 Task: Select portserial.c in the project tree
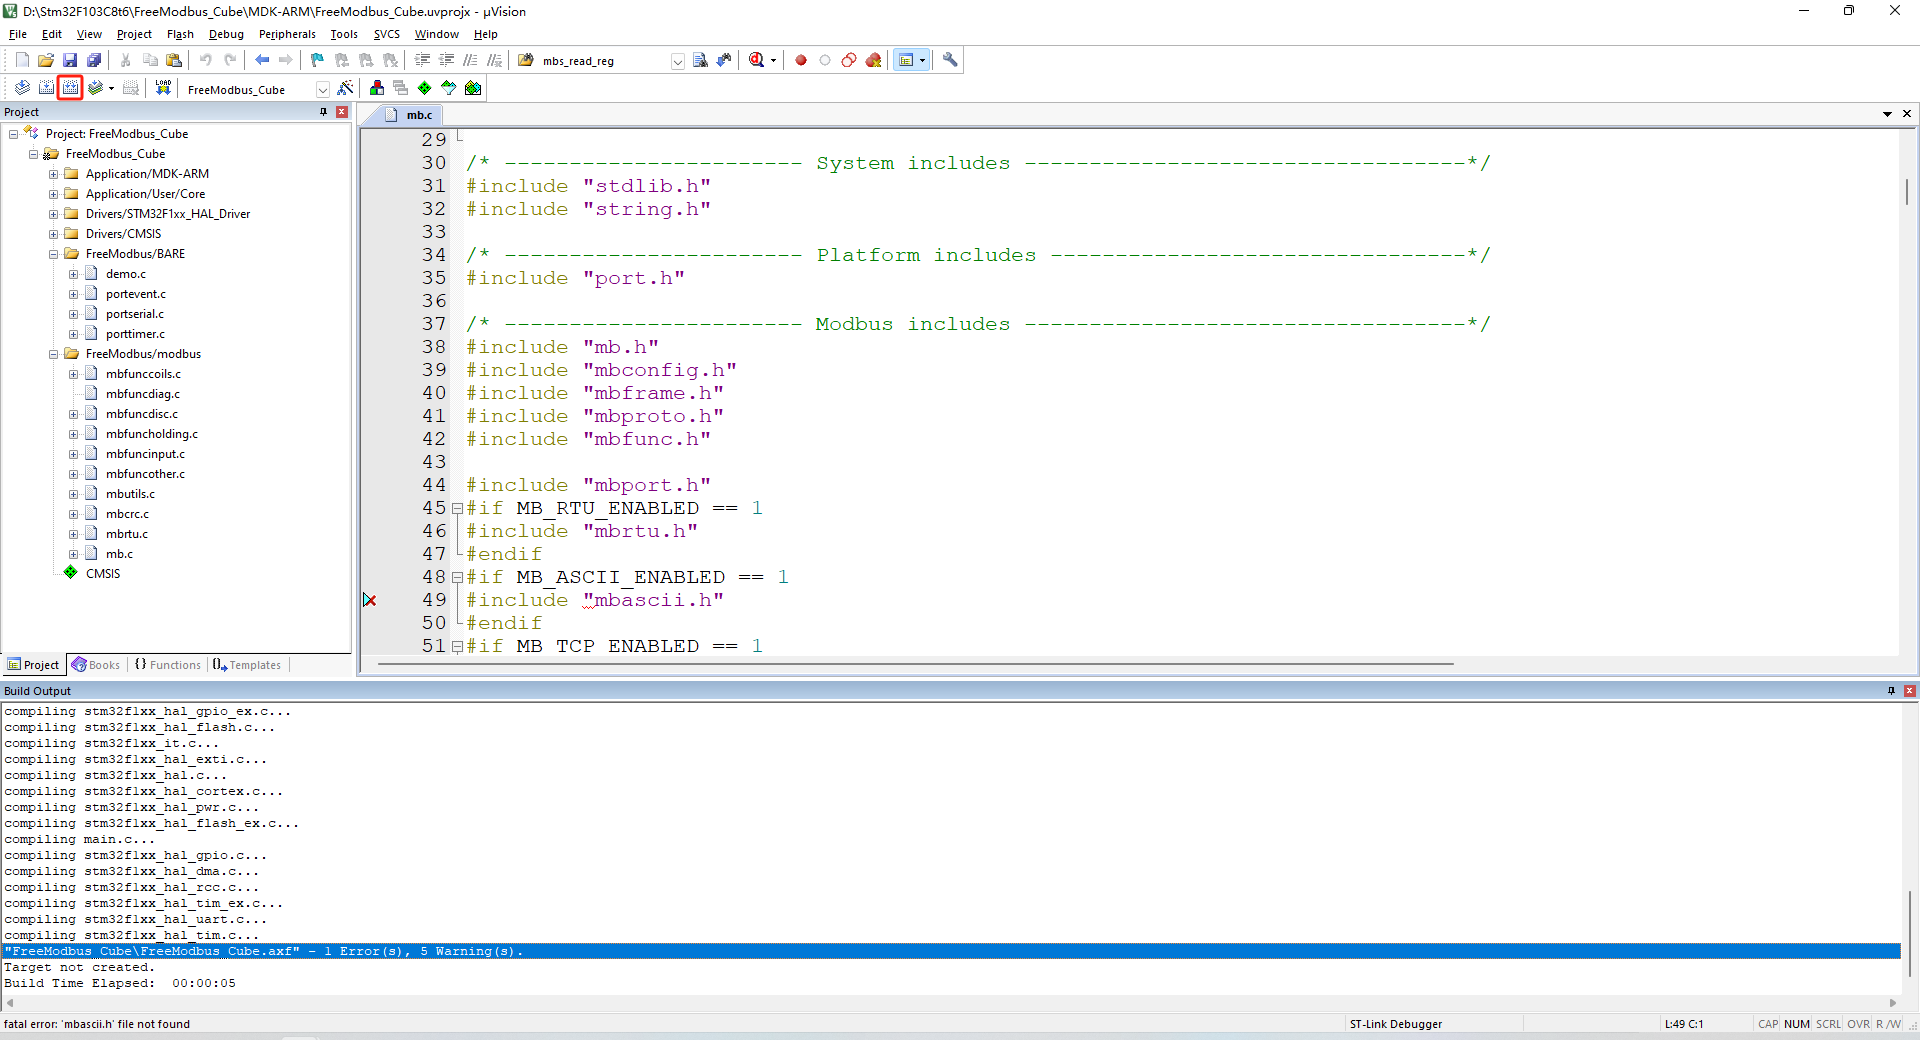pyautogui.click(x=135, y=314)
